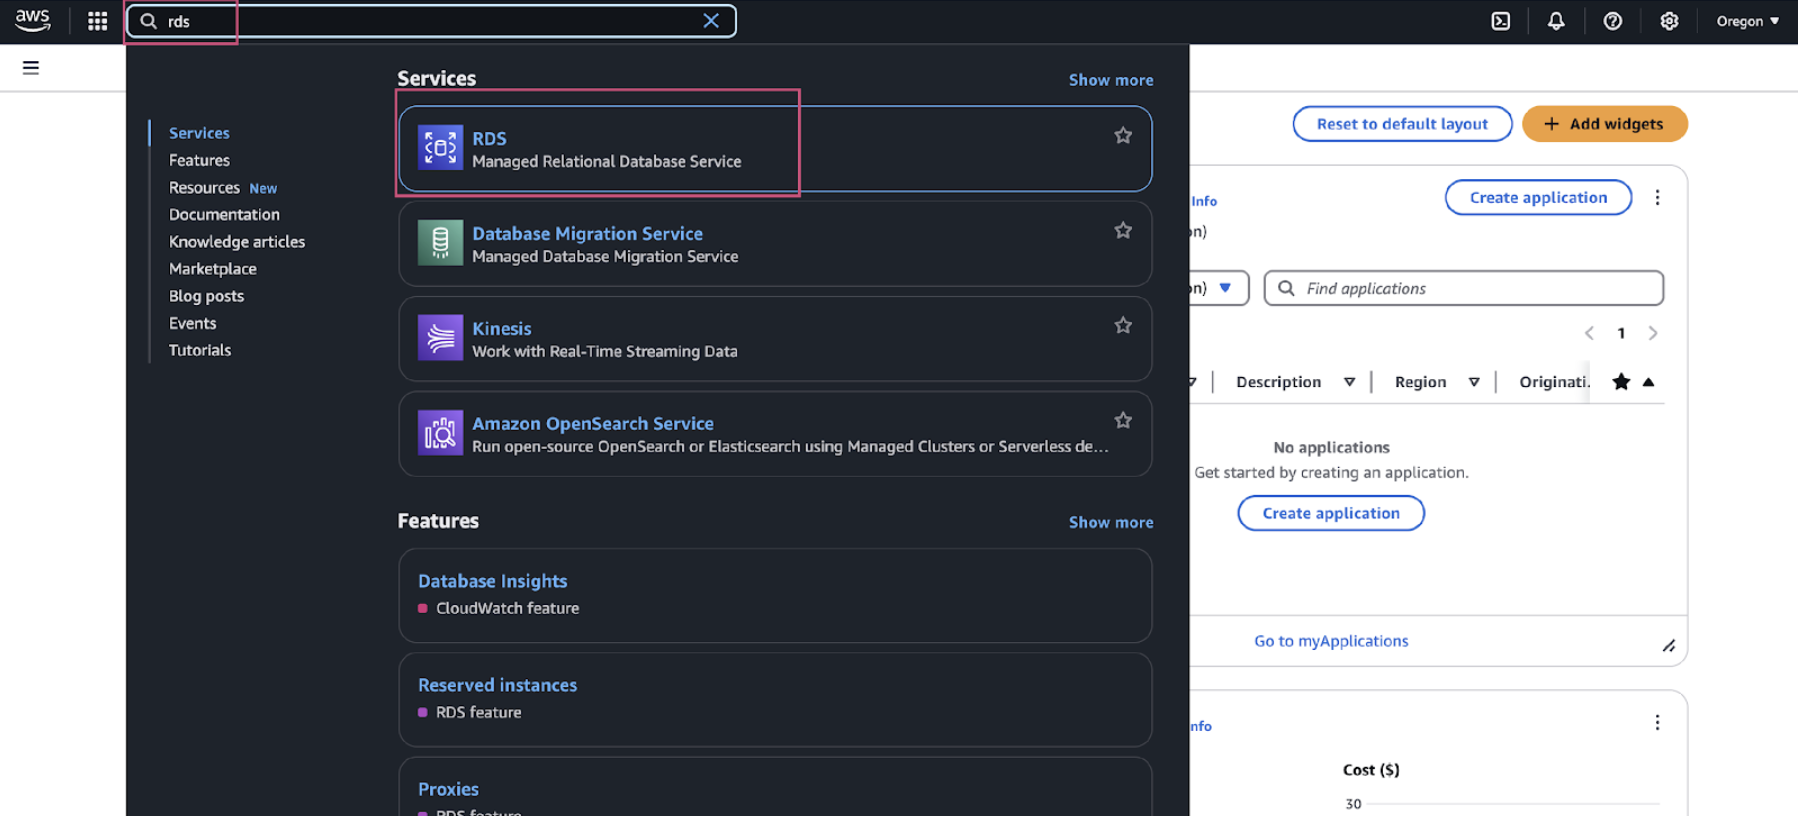Select the Knowledge articles category
This screenshot has width=1800, height=816.
[x=237, y=242]
